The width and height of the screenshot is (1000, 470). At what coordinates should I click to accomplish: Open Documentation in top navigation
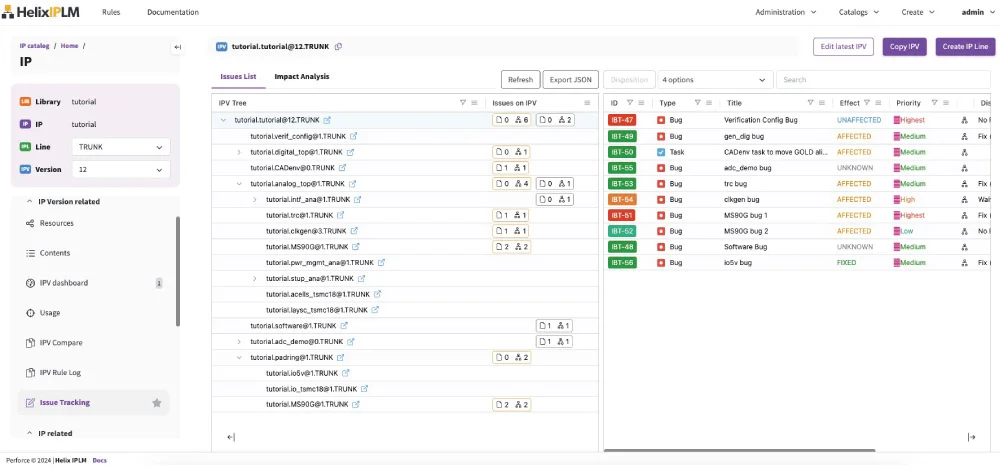(173, 12)
